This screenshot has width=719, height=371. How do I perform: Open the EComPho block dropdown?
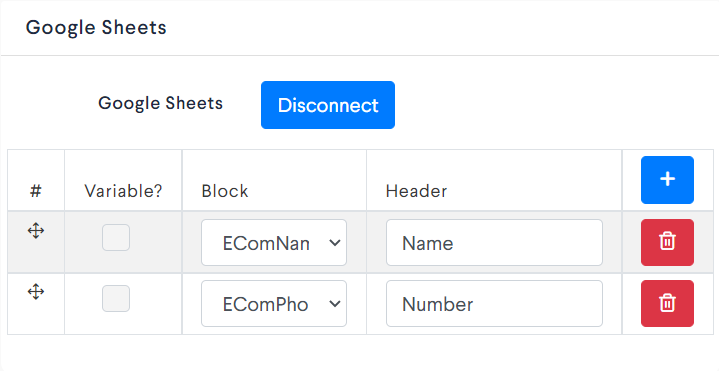[x=274, y=303]
